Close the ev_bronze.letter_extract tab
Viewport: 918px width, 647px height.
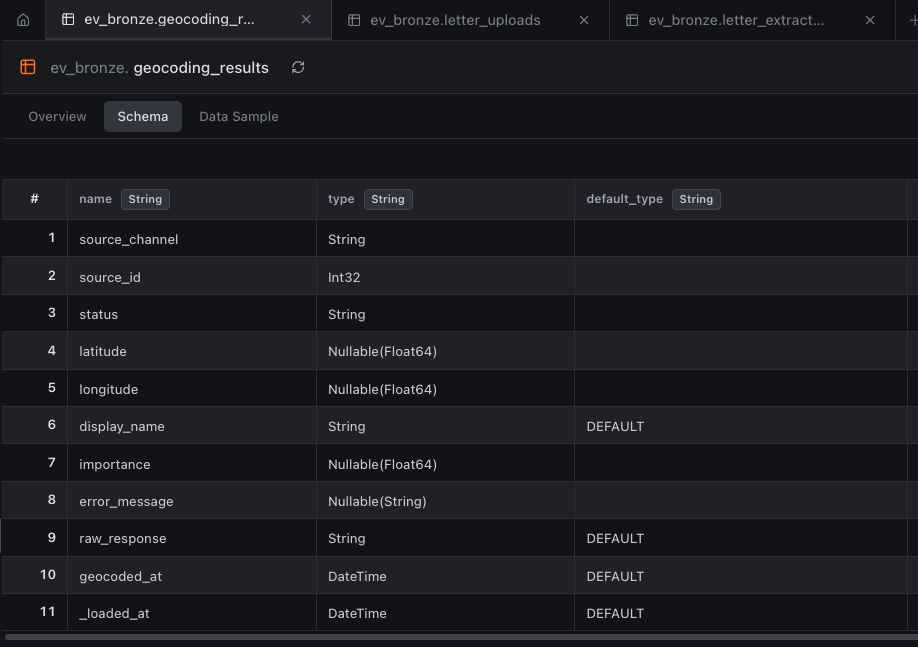pos(870,19)
